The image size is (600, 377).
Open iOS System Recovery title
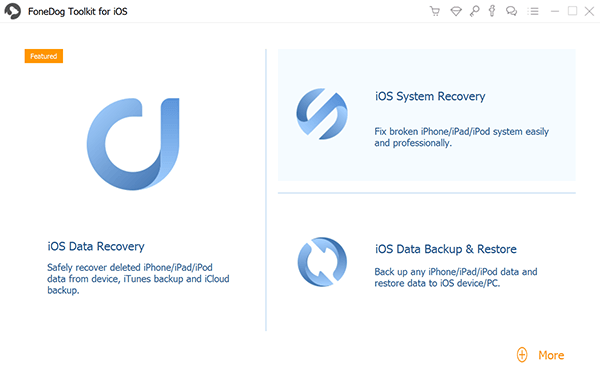point(430,96)
